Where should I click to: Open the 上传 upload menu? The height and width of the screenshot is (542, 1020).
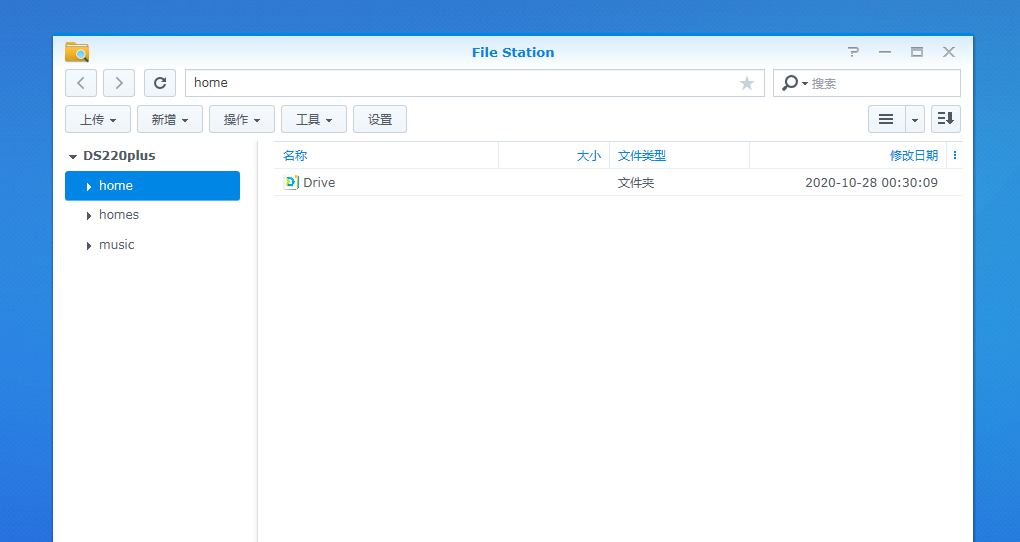click(x=98, y=119)
